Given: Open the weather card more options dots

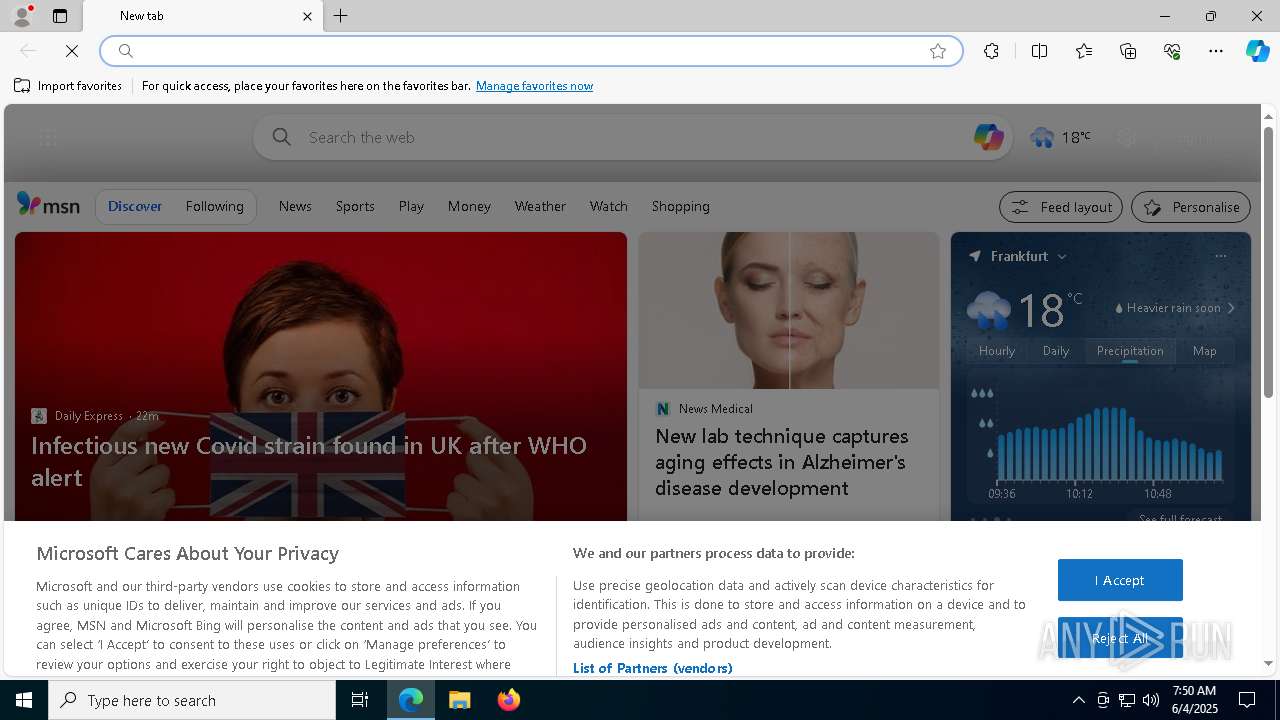Looking at the screenshot, I should coord(1220,256).
